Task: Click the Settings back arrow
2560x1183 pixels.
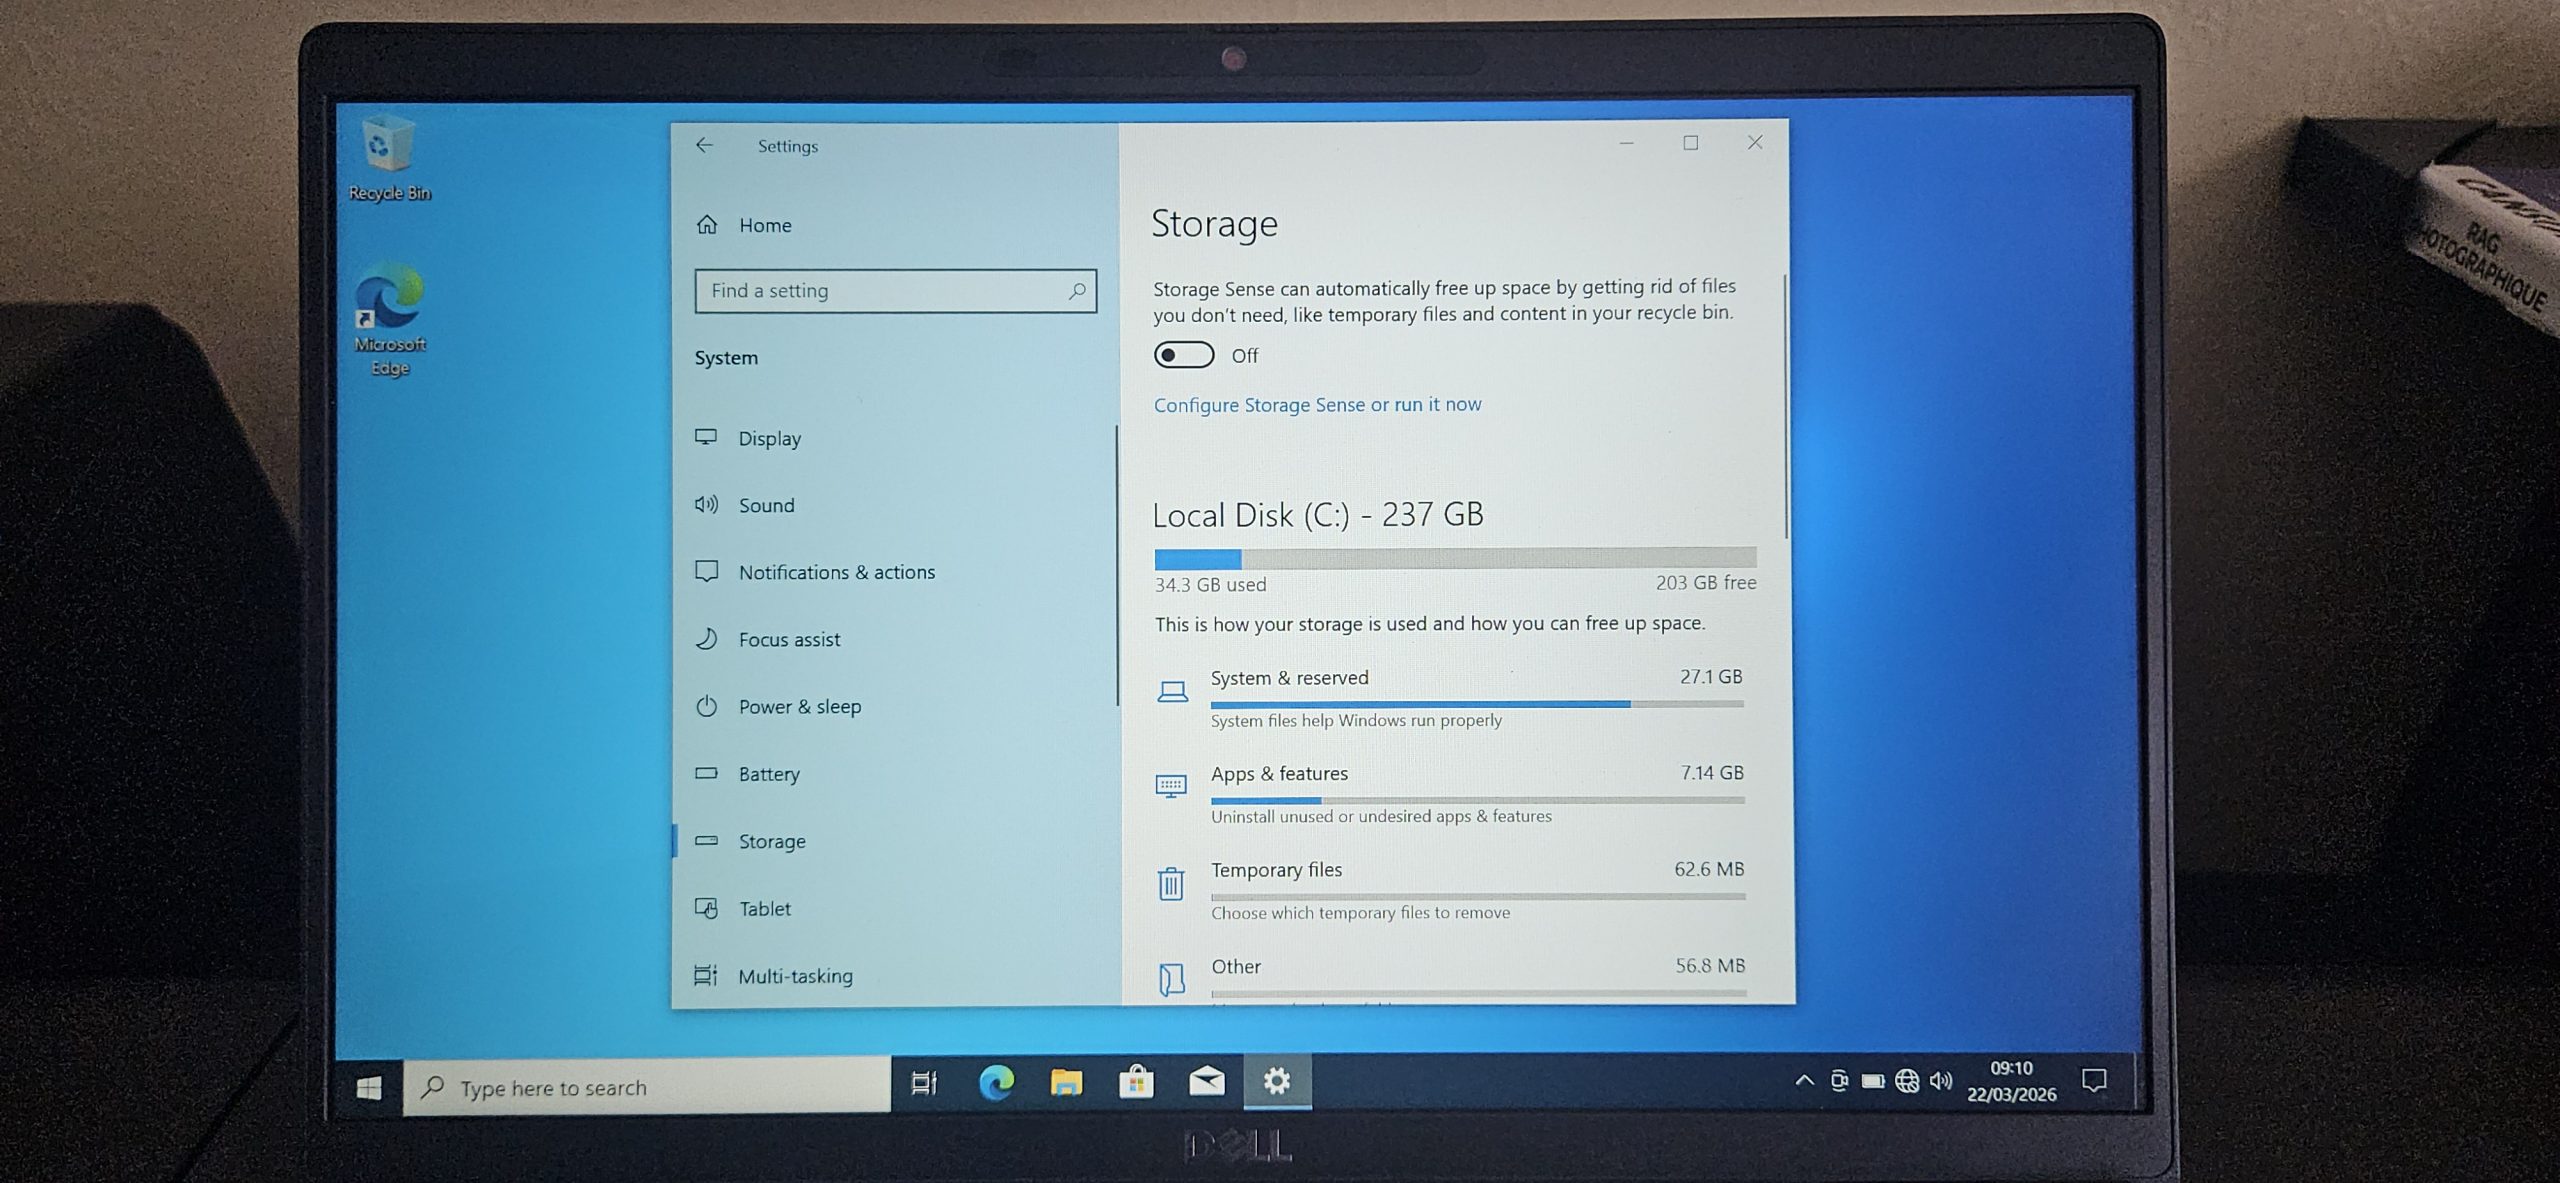Action: (x=704, y=145)
